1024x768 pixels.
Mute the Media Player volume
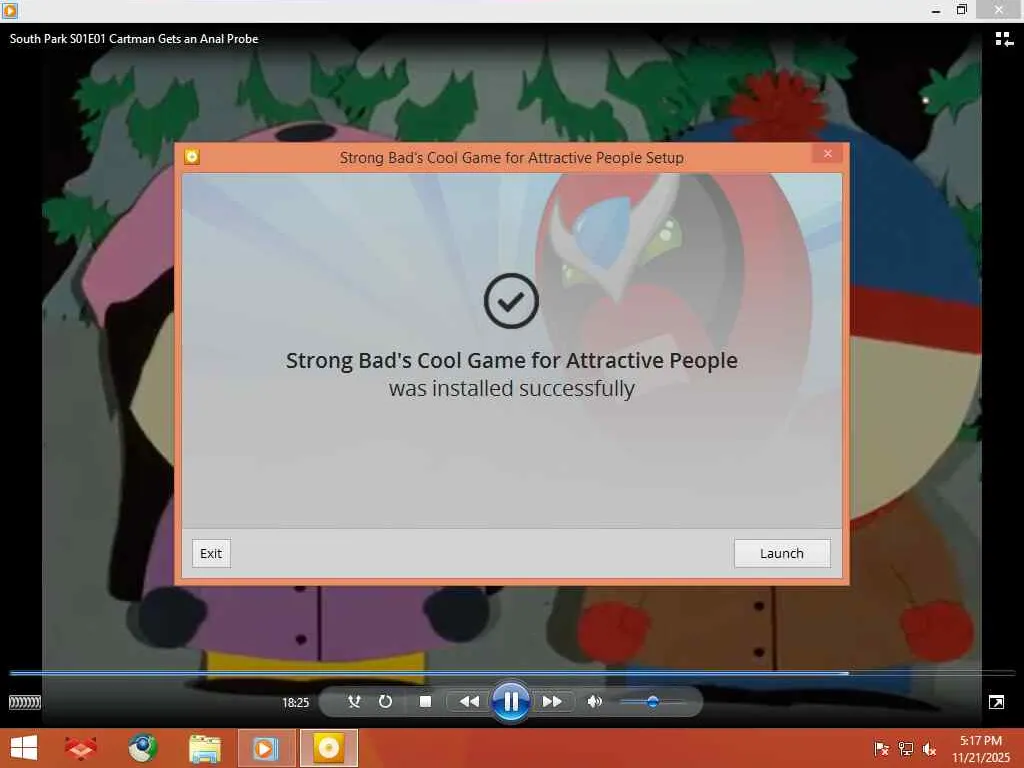tap(594, 701)
